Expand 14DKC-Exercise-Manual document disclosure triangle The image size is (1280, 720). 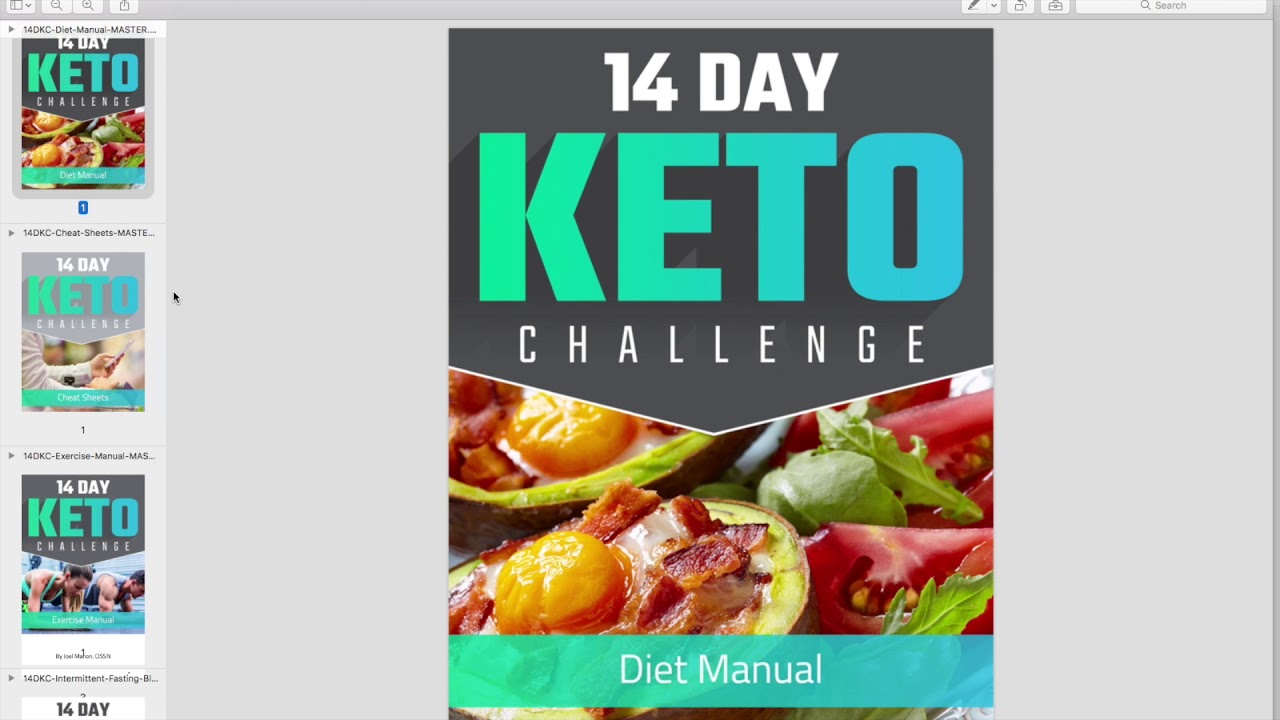click(11, 456)
